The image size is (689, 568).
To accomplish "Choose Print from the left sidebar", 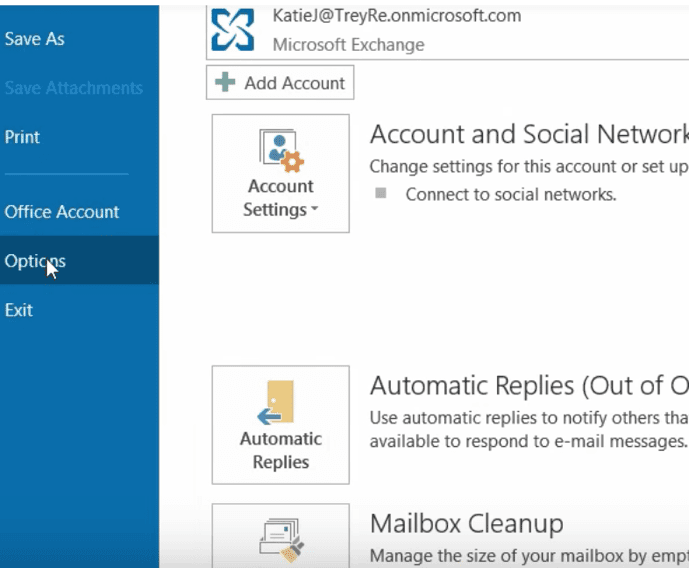I will 22,137.
